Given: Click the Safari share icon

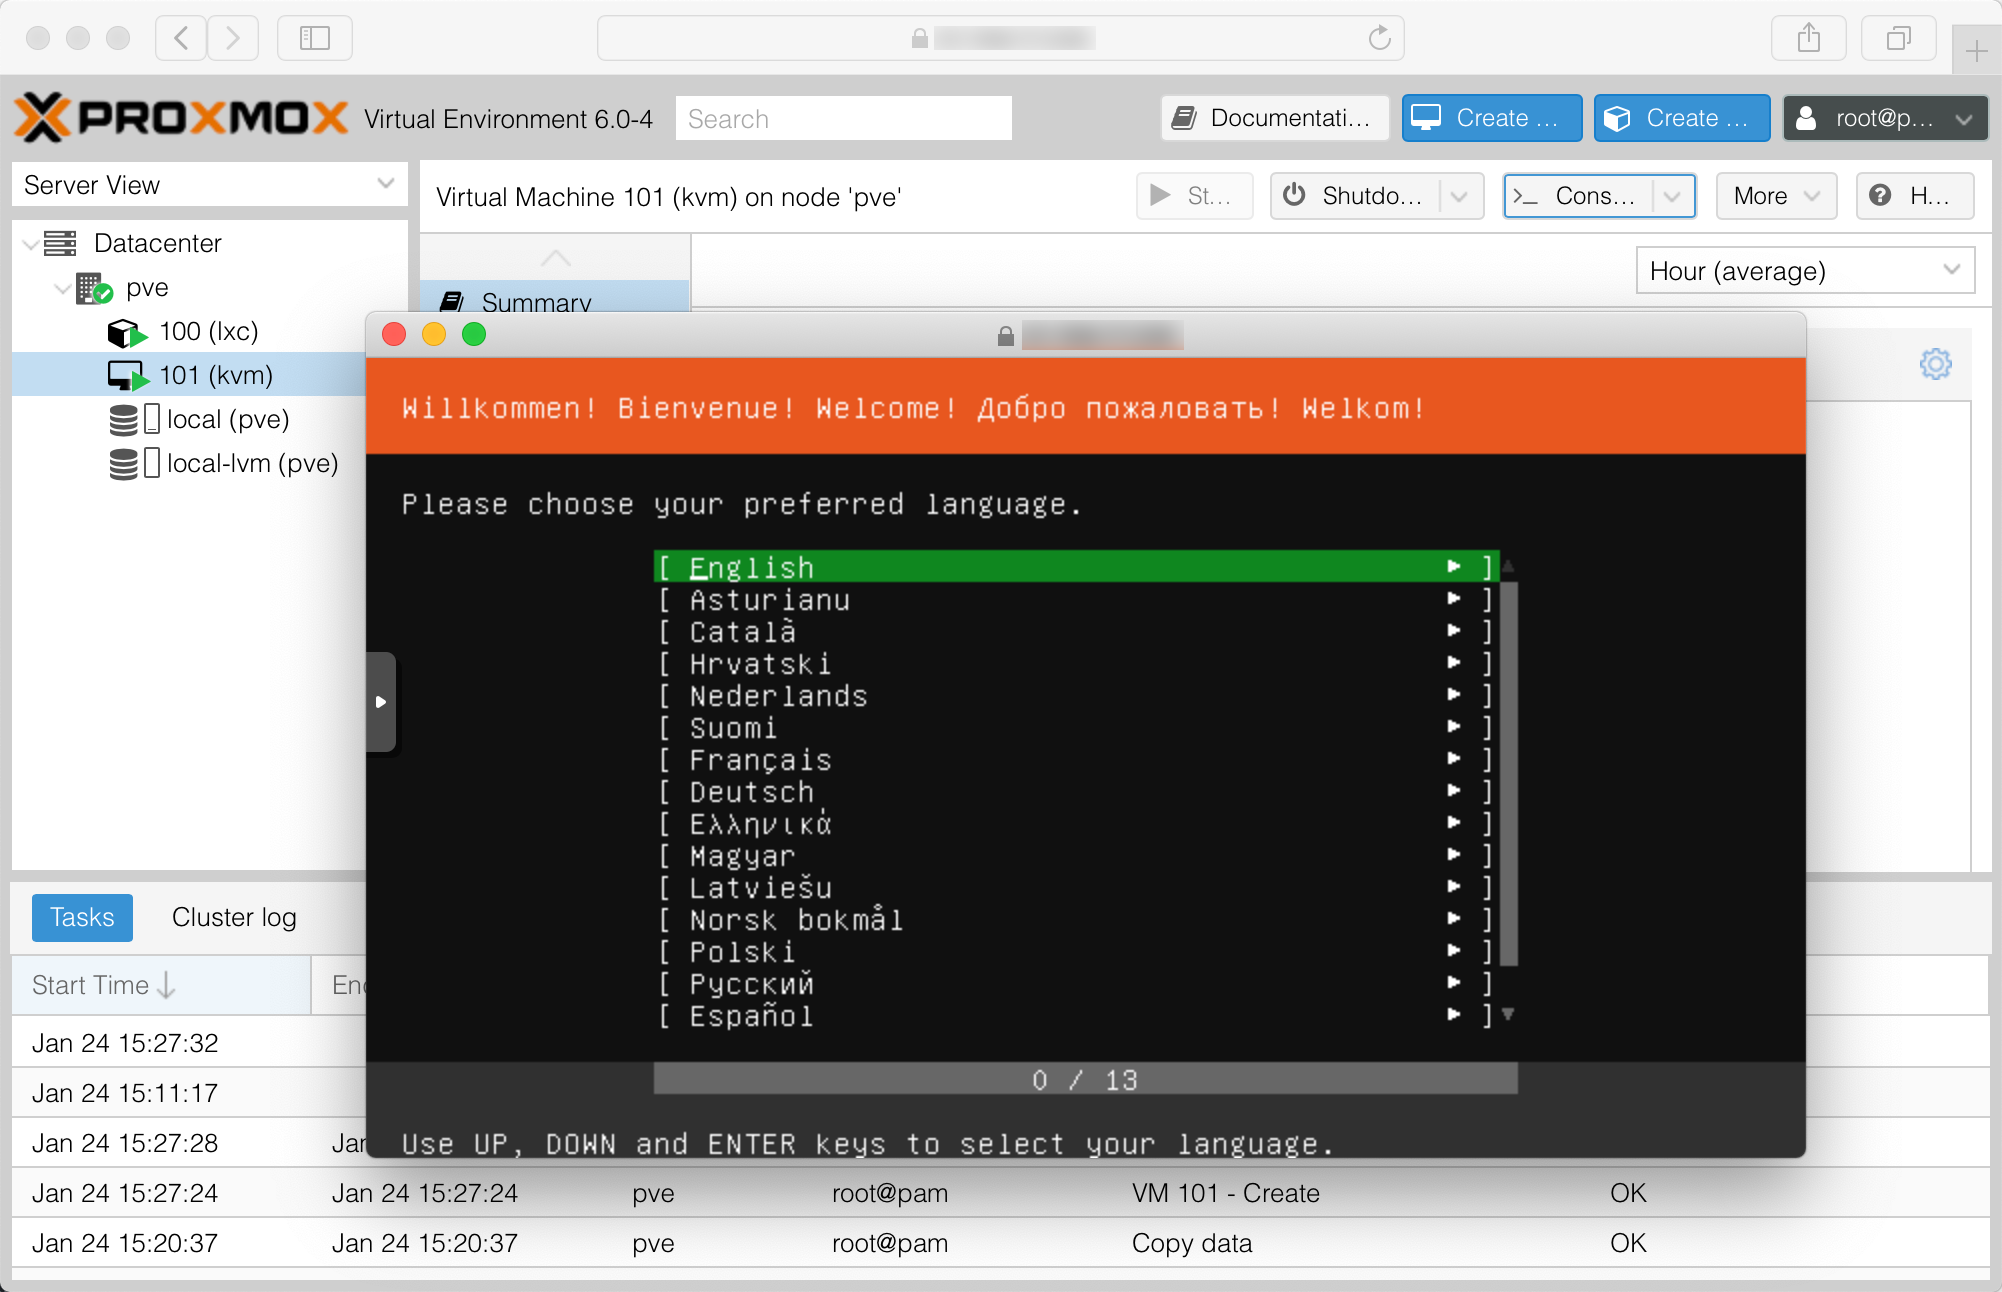Looking at the screenshot, I should (1808, 38).
